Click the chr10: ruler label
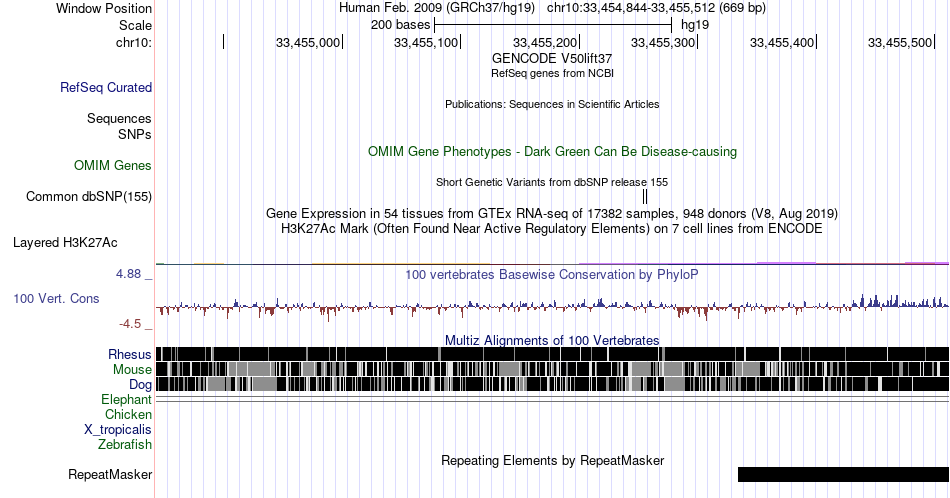Viewport: 950px width, 498px height. pos(133,42)
